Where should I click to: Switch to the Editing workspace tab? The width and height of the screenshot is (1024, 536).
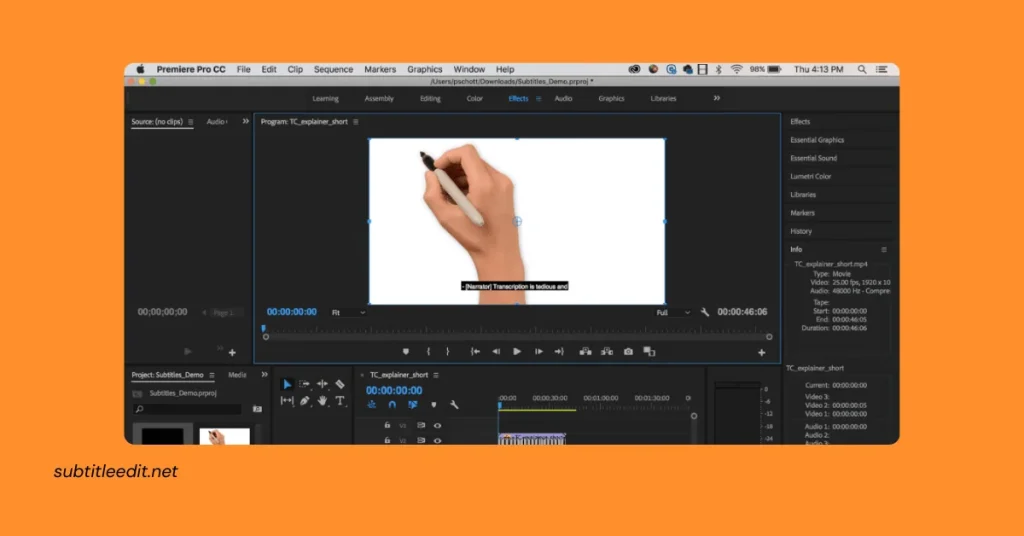[430, 99]
